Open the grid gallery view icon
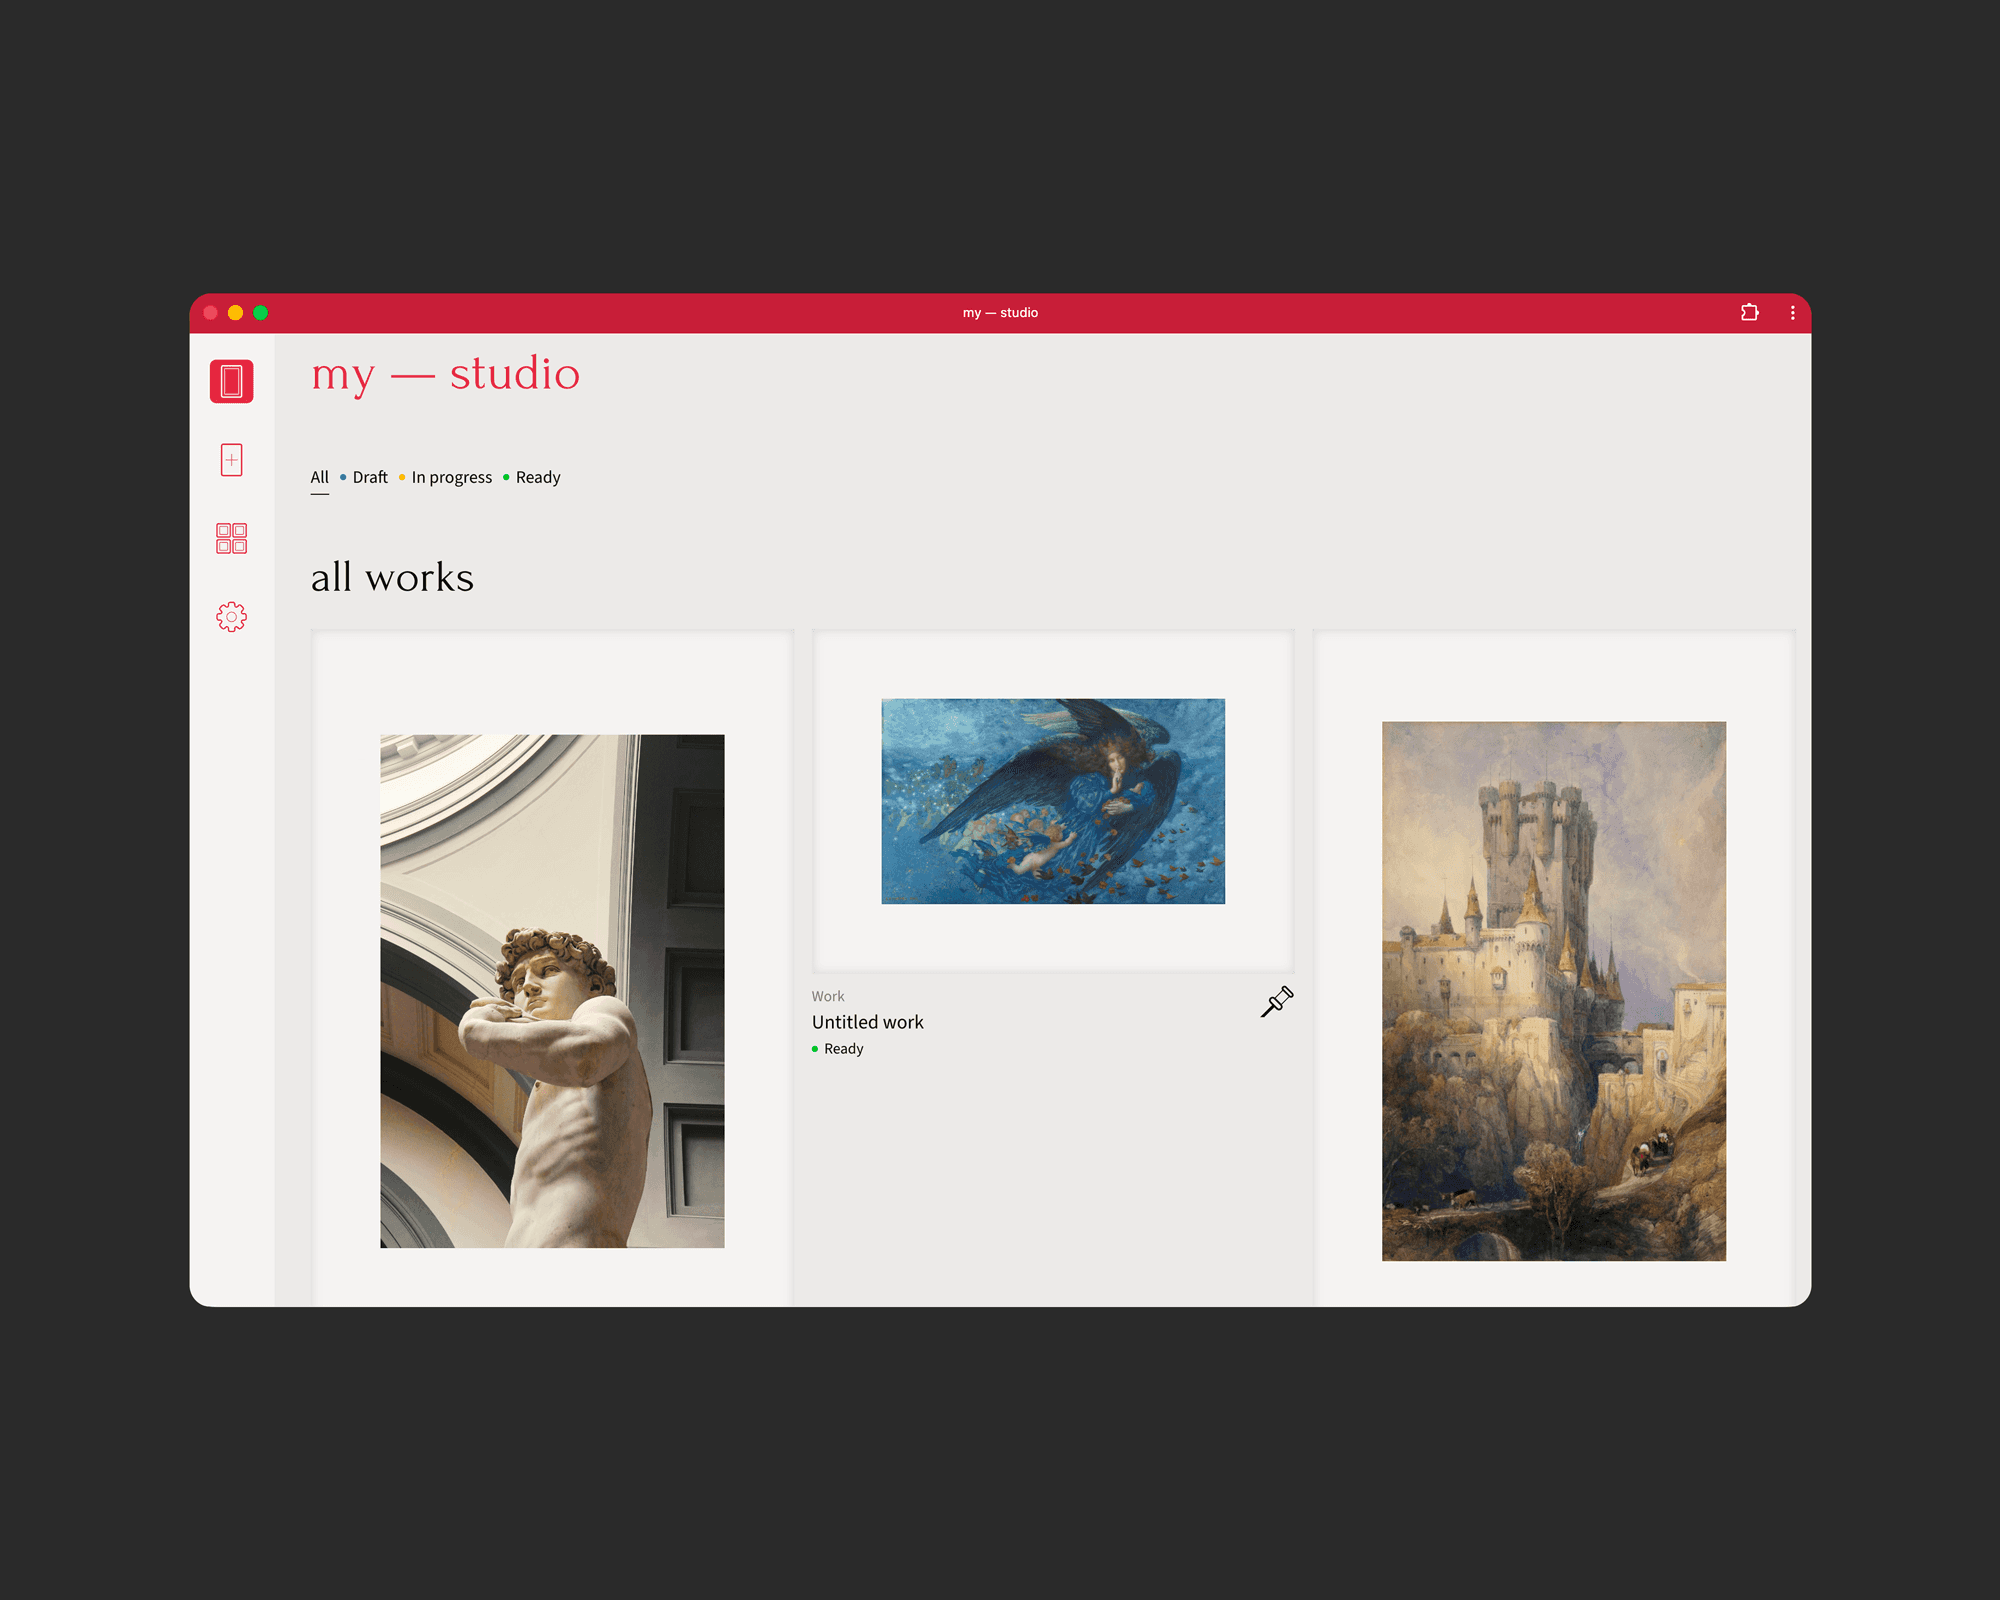Viewport: 2000px width, 1600px height. [x=231, y=538]
